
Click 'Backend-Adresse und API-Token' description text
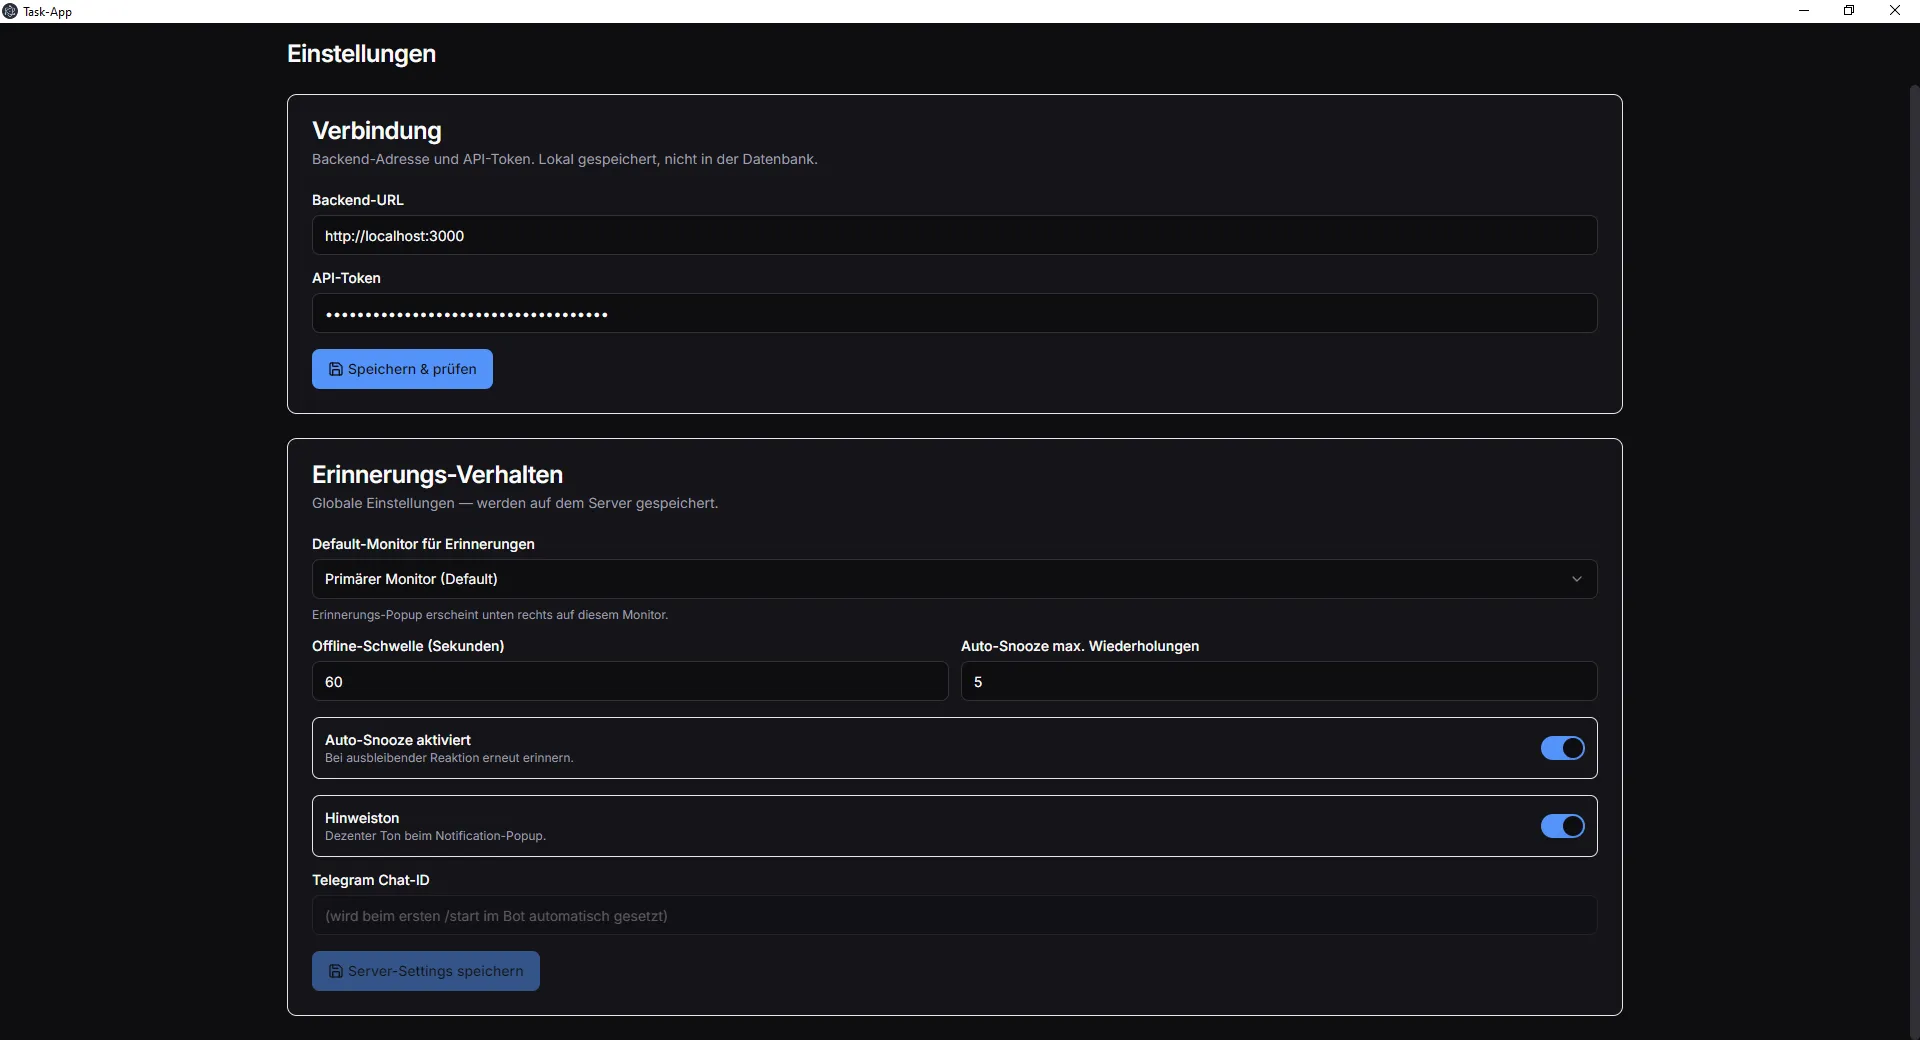(565, 159)
